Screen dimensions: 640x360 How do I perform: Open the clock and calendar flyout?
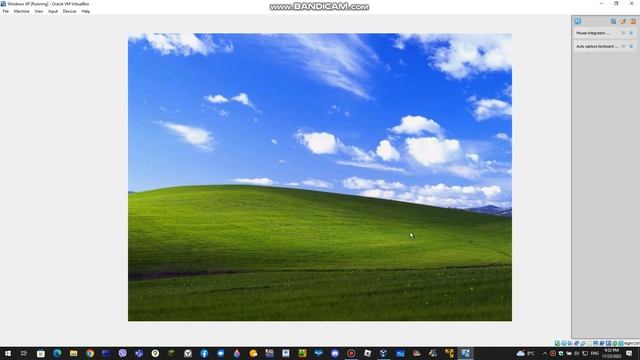pos(611,353)
